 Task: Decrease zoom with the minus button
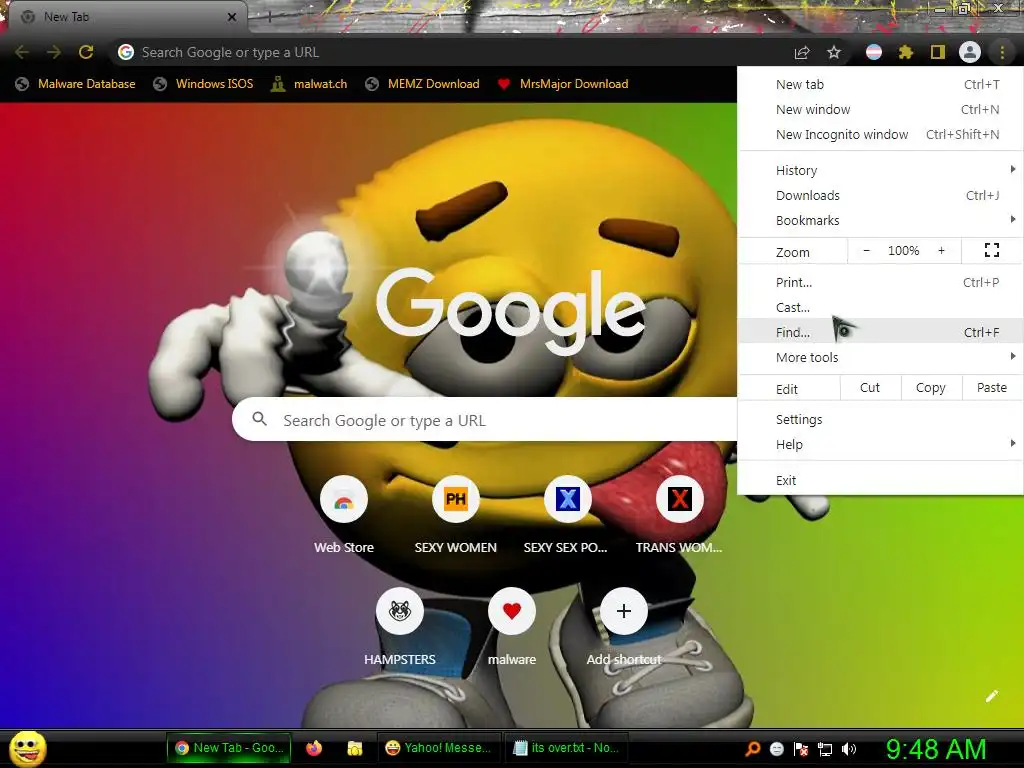click(x=867, y=250)
